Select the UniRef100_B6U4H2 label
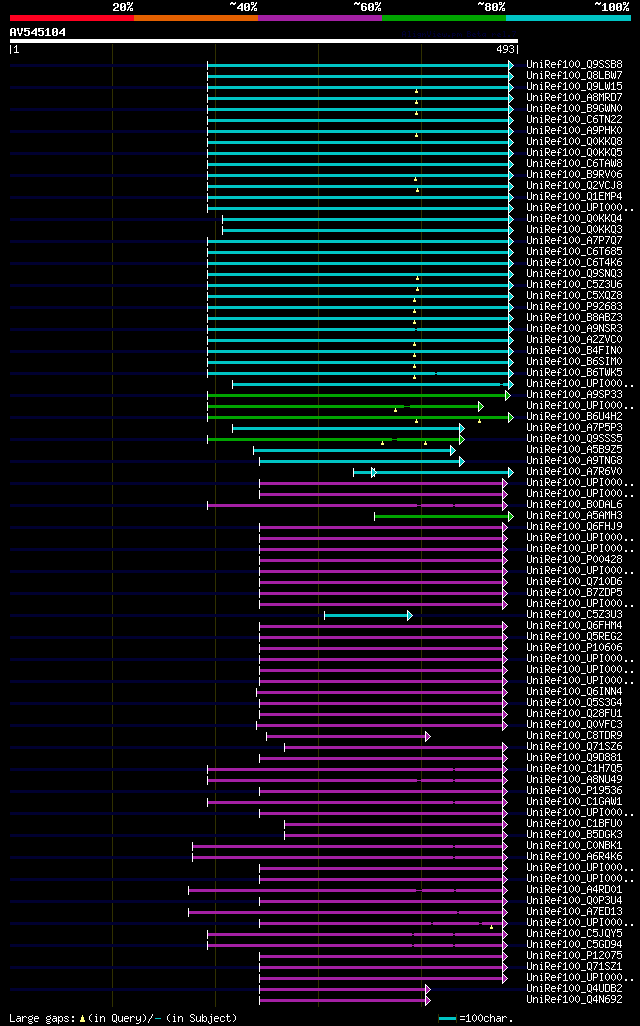The width and height of the screenshot is (640, 1026). [x=575, y=416]
